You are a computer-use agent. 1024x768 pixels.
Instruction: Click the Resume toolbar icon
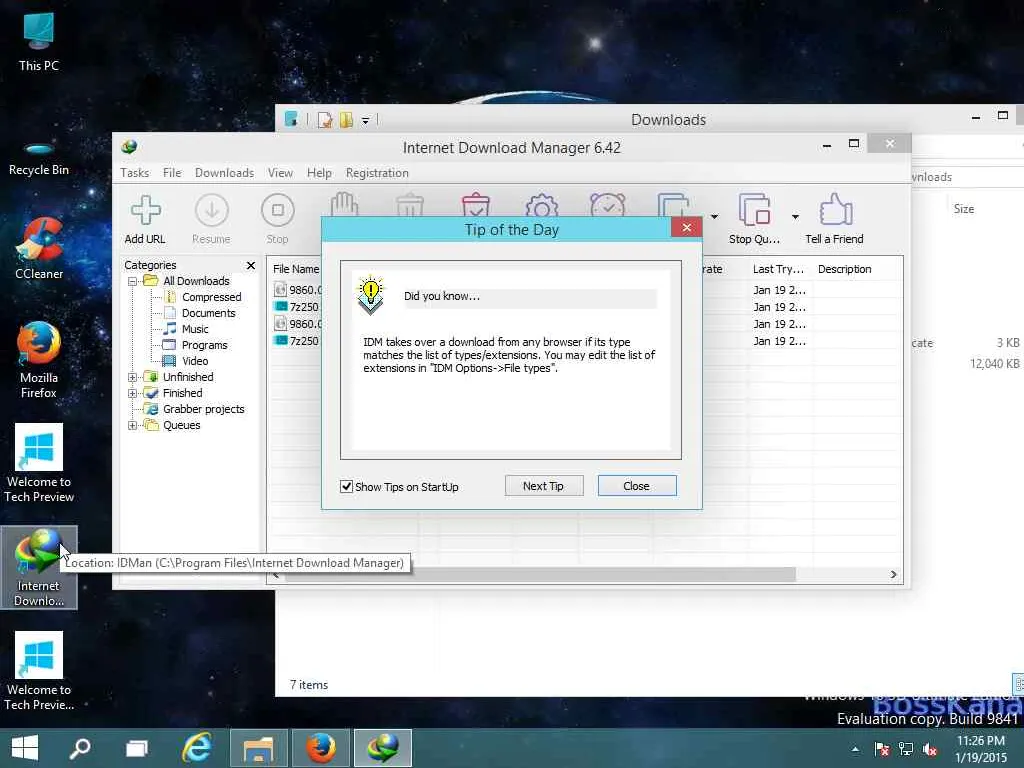click(212, 219)
